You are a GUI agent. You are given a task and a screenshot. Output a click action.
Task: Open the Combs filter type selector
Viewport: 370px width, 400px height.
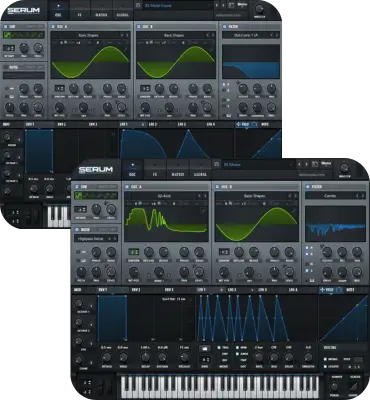330,196
